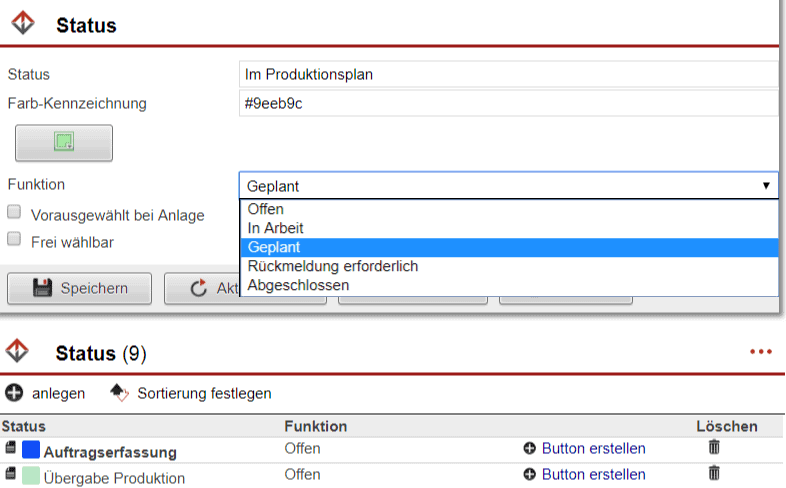Click the Status name field Im Produktionsplan
Screen dimensions: 786x488
(508, 74)
